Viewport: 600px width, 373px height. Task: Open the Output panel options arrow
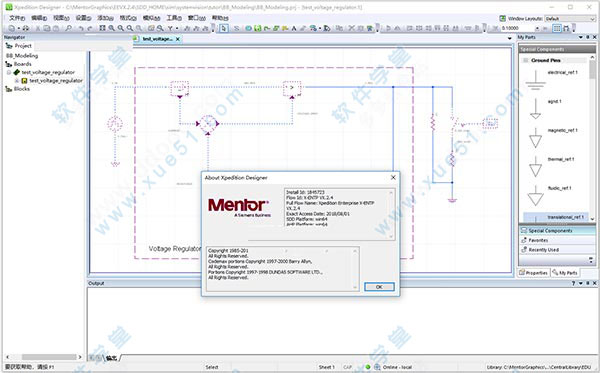581,283
